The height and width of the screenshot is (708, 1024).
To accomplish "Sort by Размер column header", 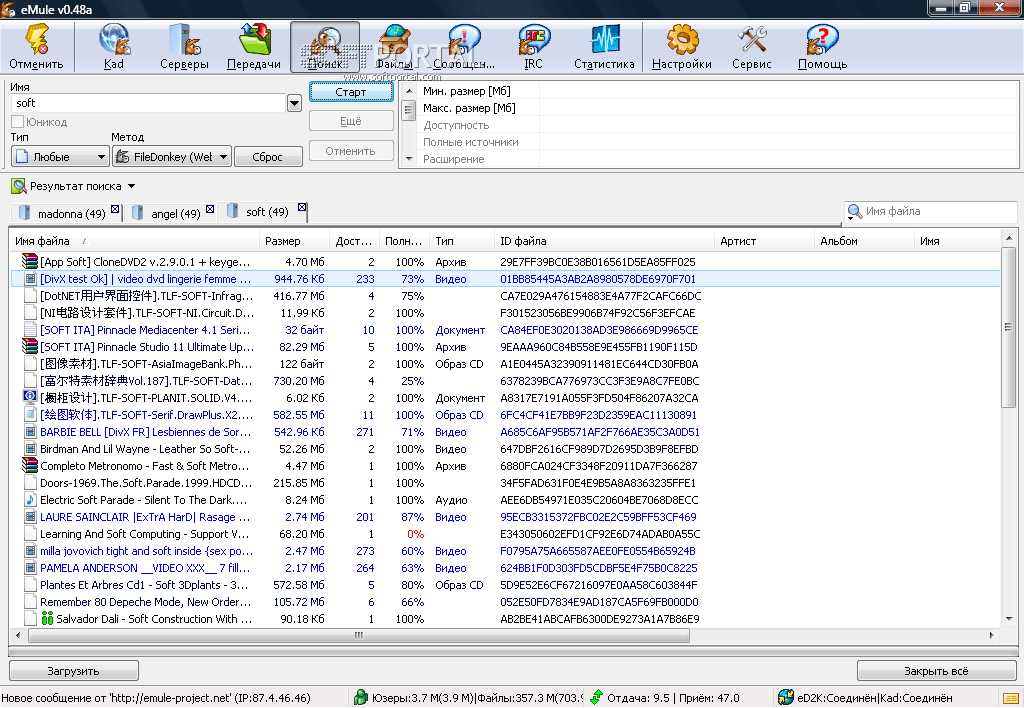I will 295,241.
